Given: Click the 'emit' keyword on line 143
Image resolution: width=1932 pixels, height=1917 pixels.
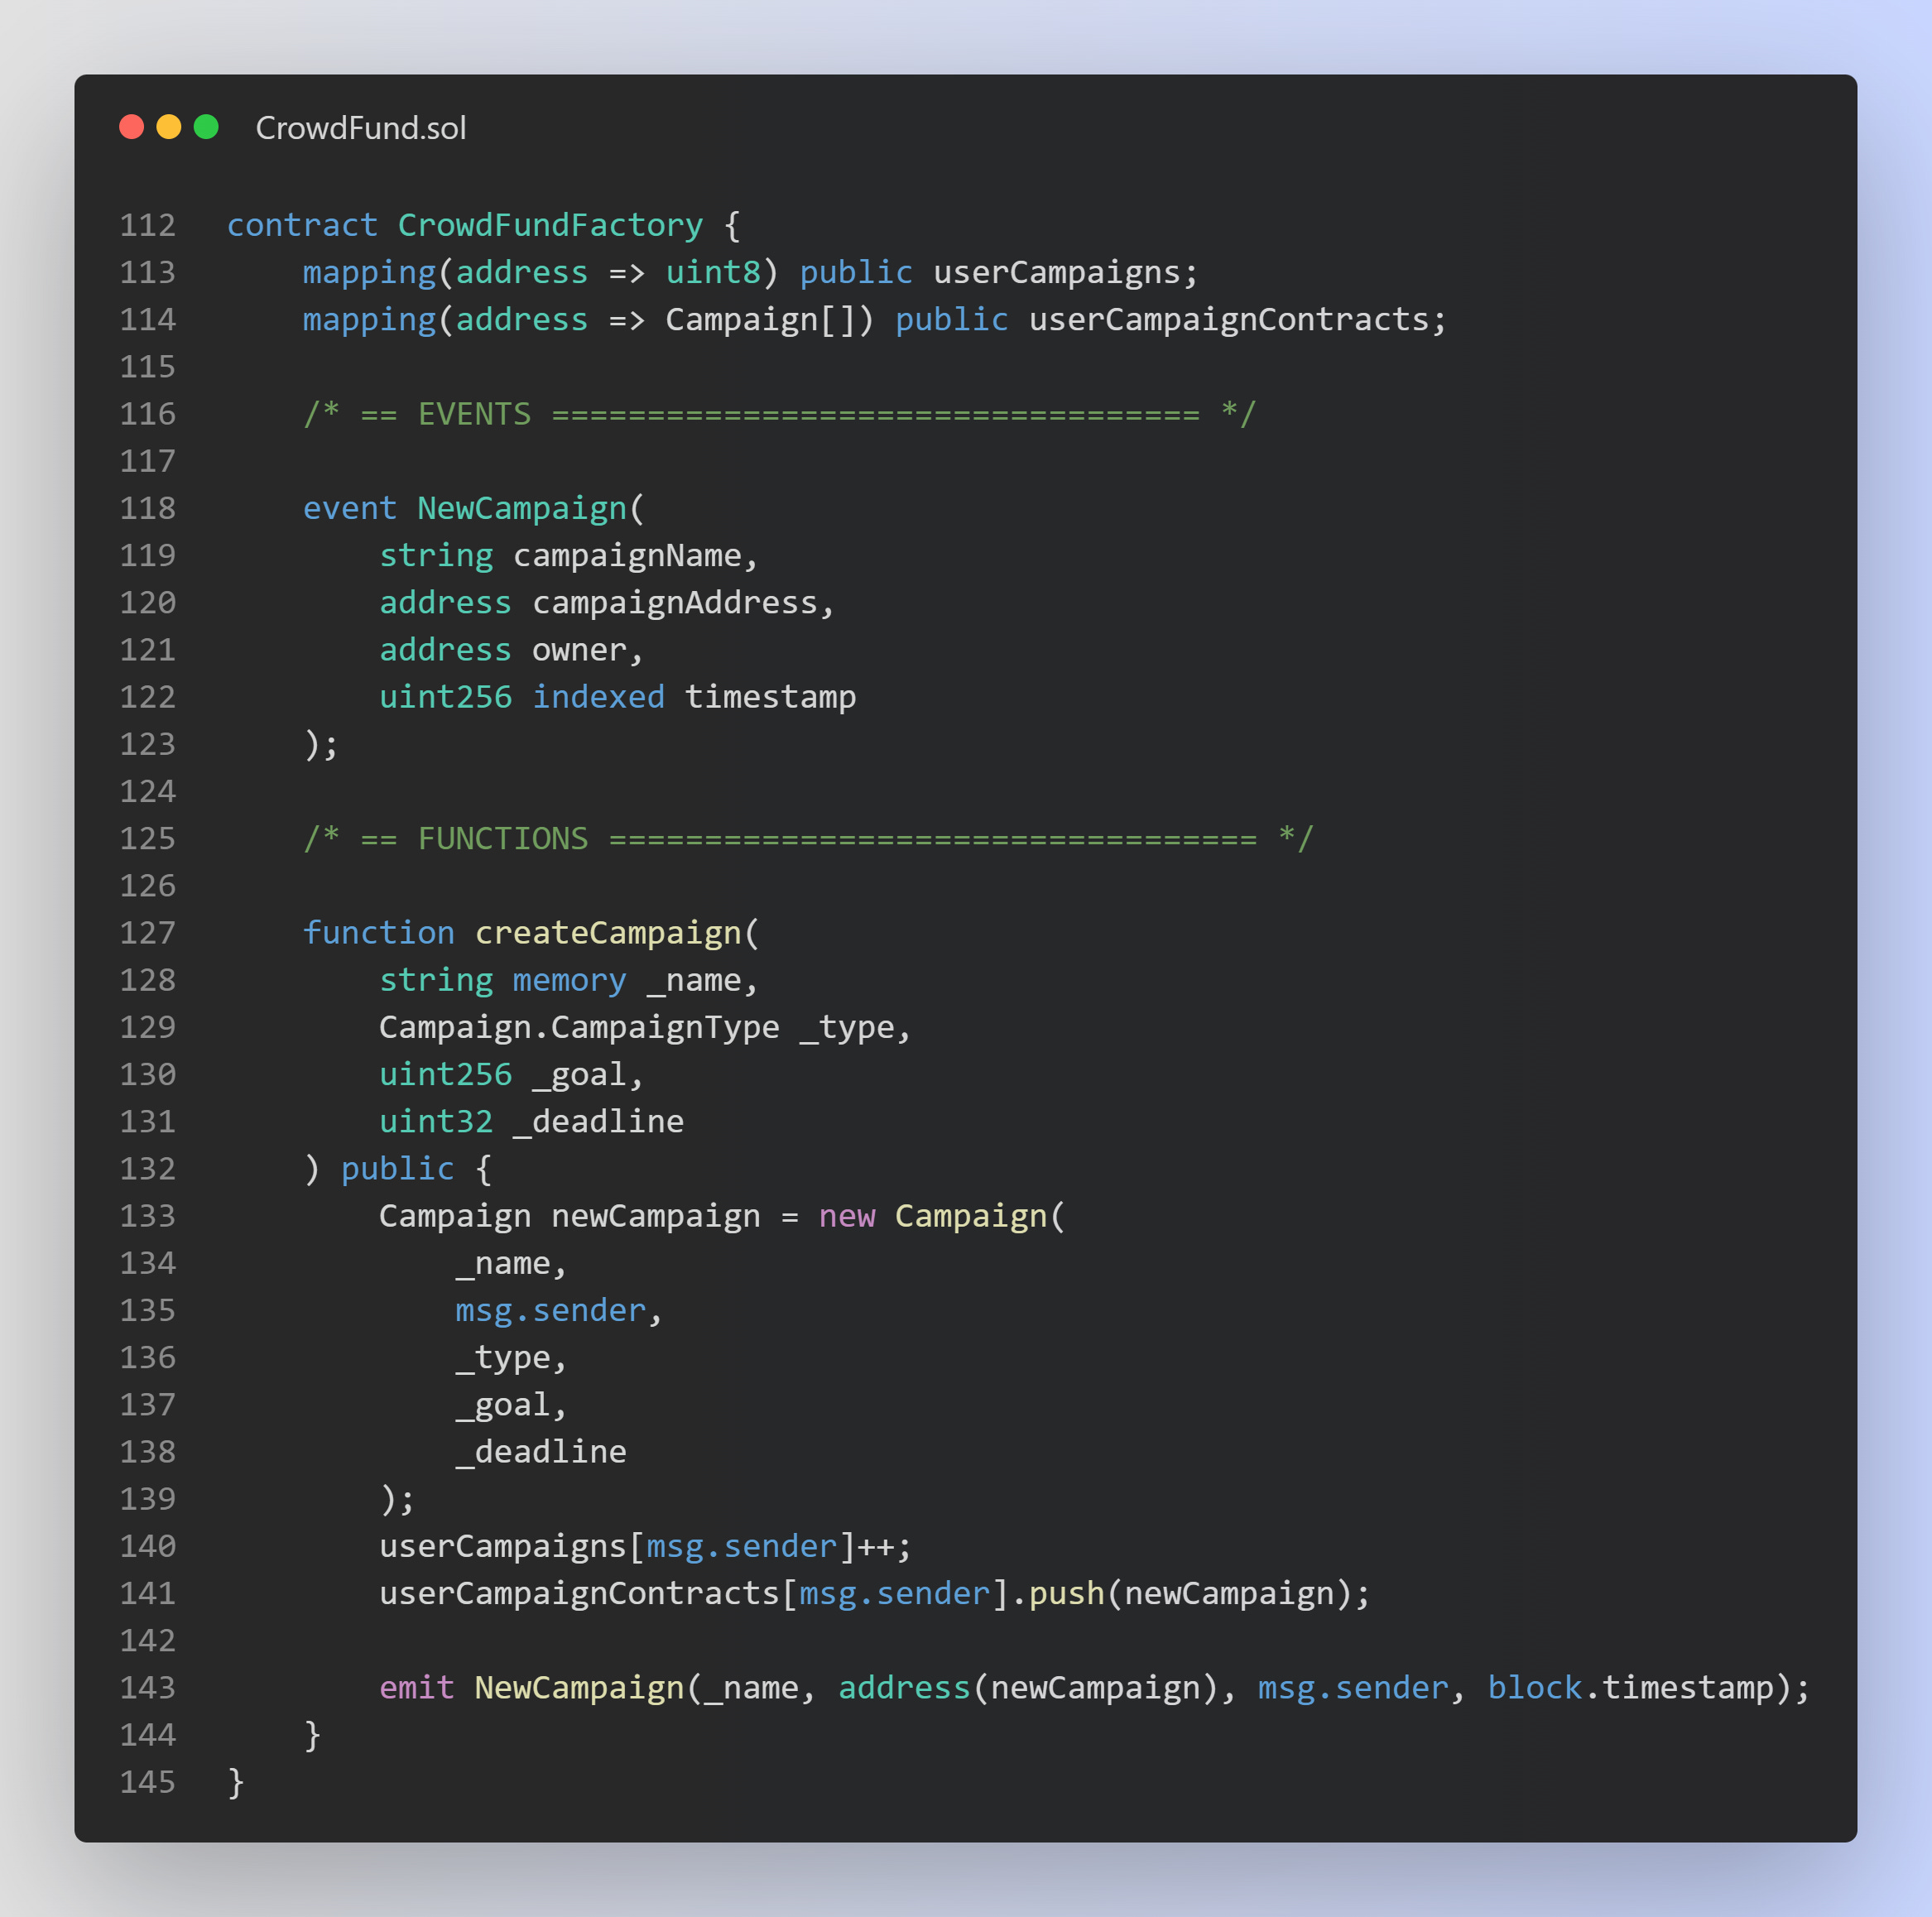Looking at the screenshot, I should [416, 1688].
